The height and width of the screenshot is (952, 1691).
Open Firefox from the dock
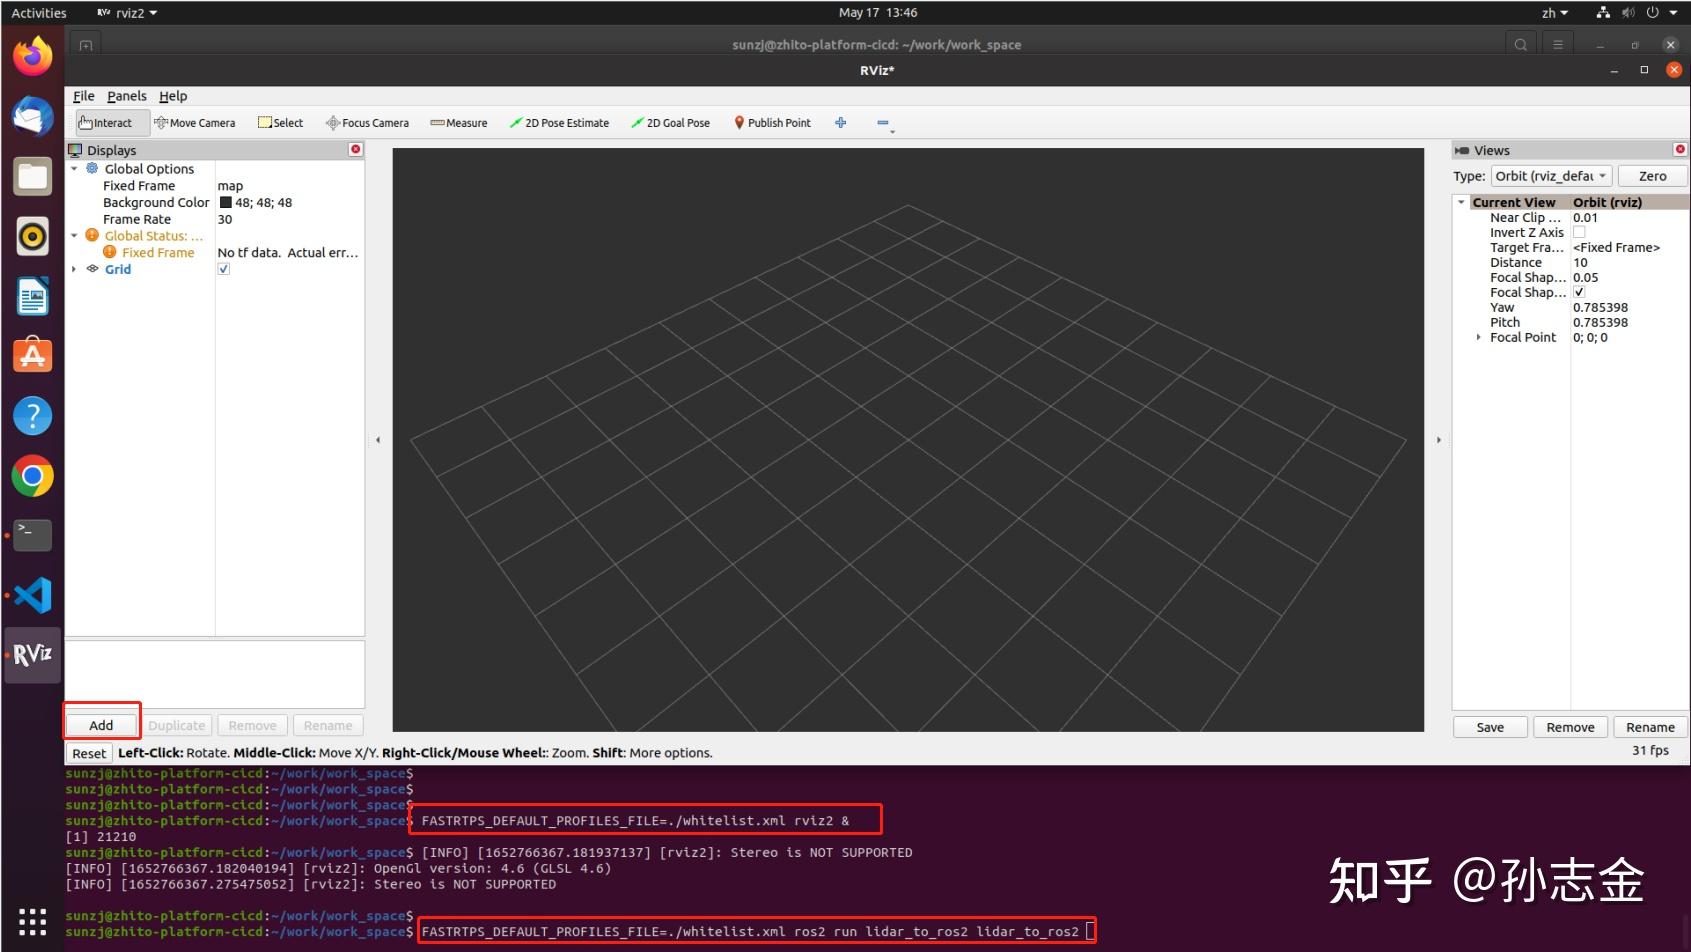(33, 56)
